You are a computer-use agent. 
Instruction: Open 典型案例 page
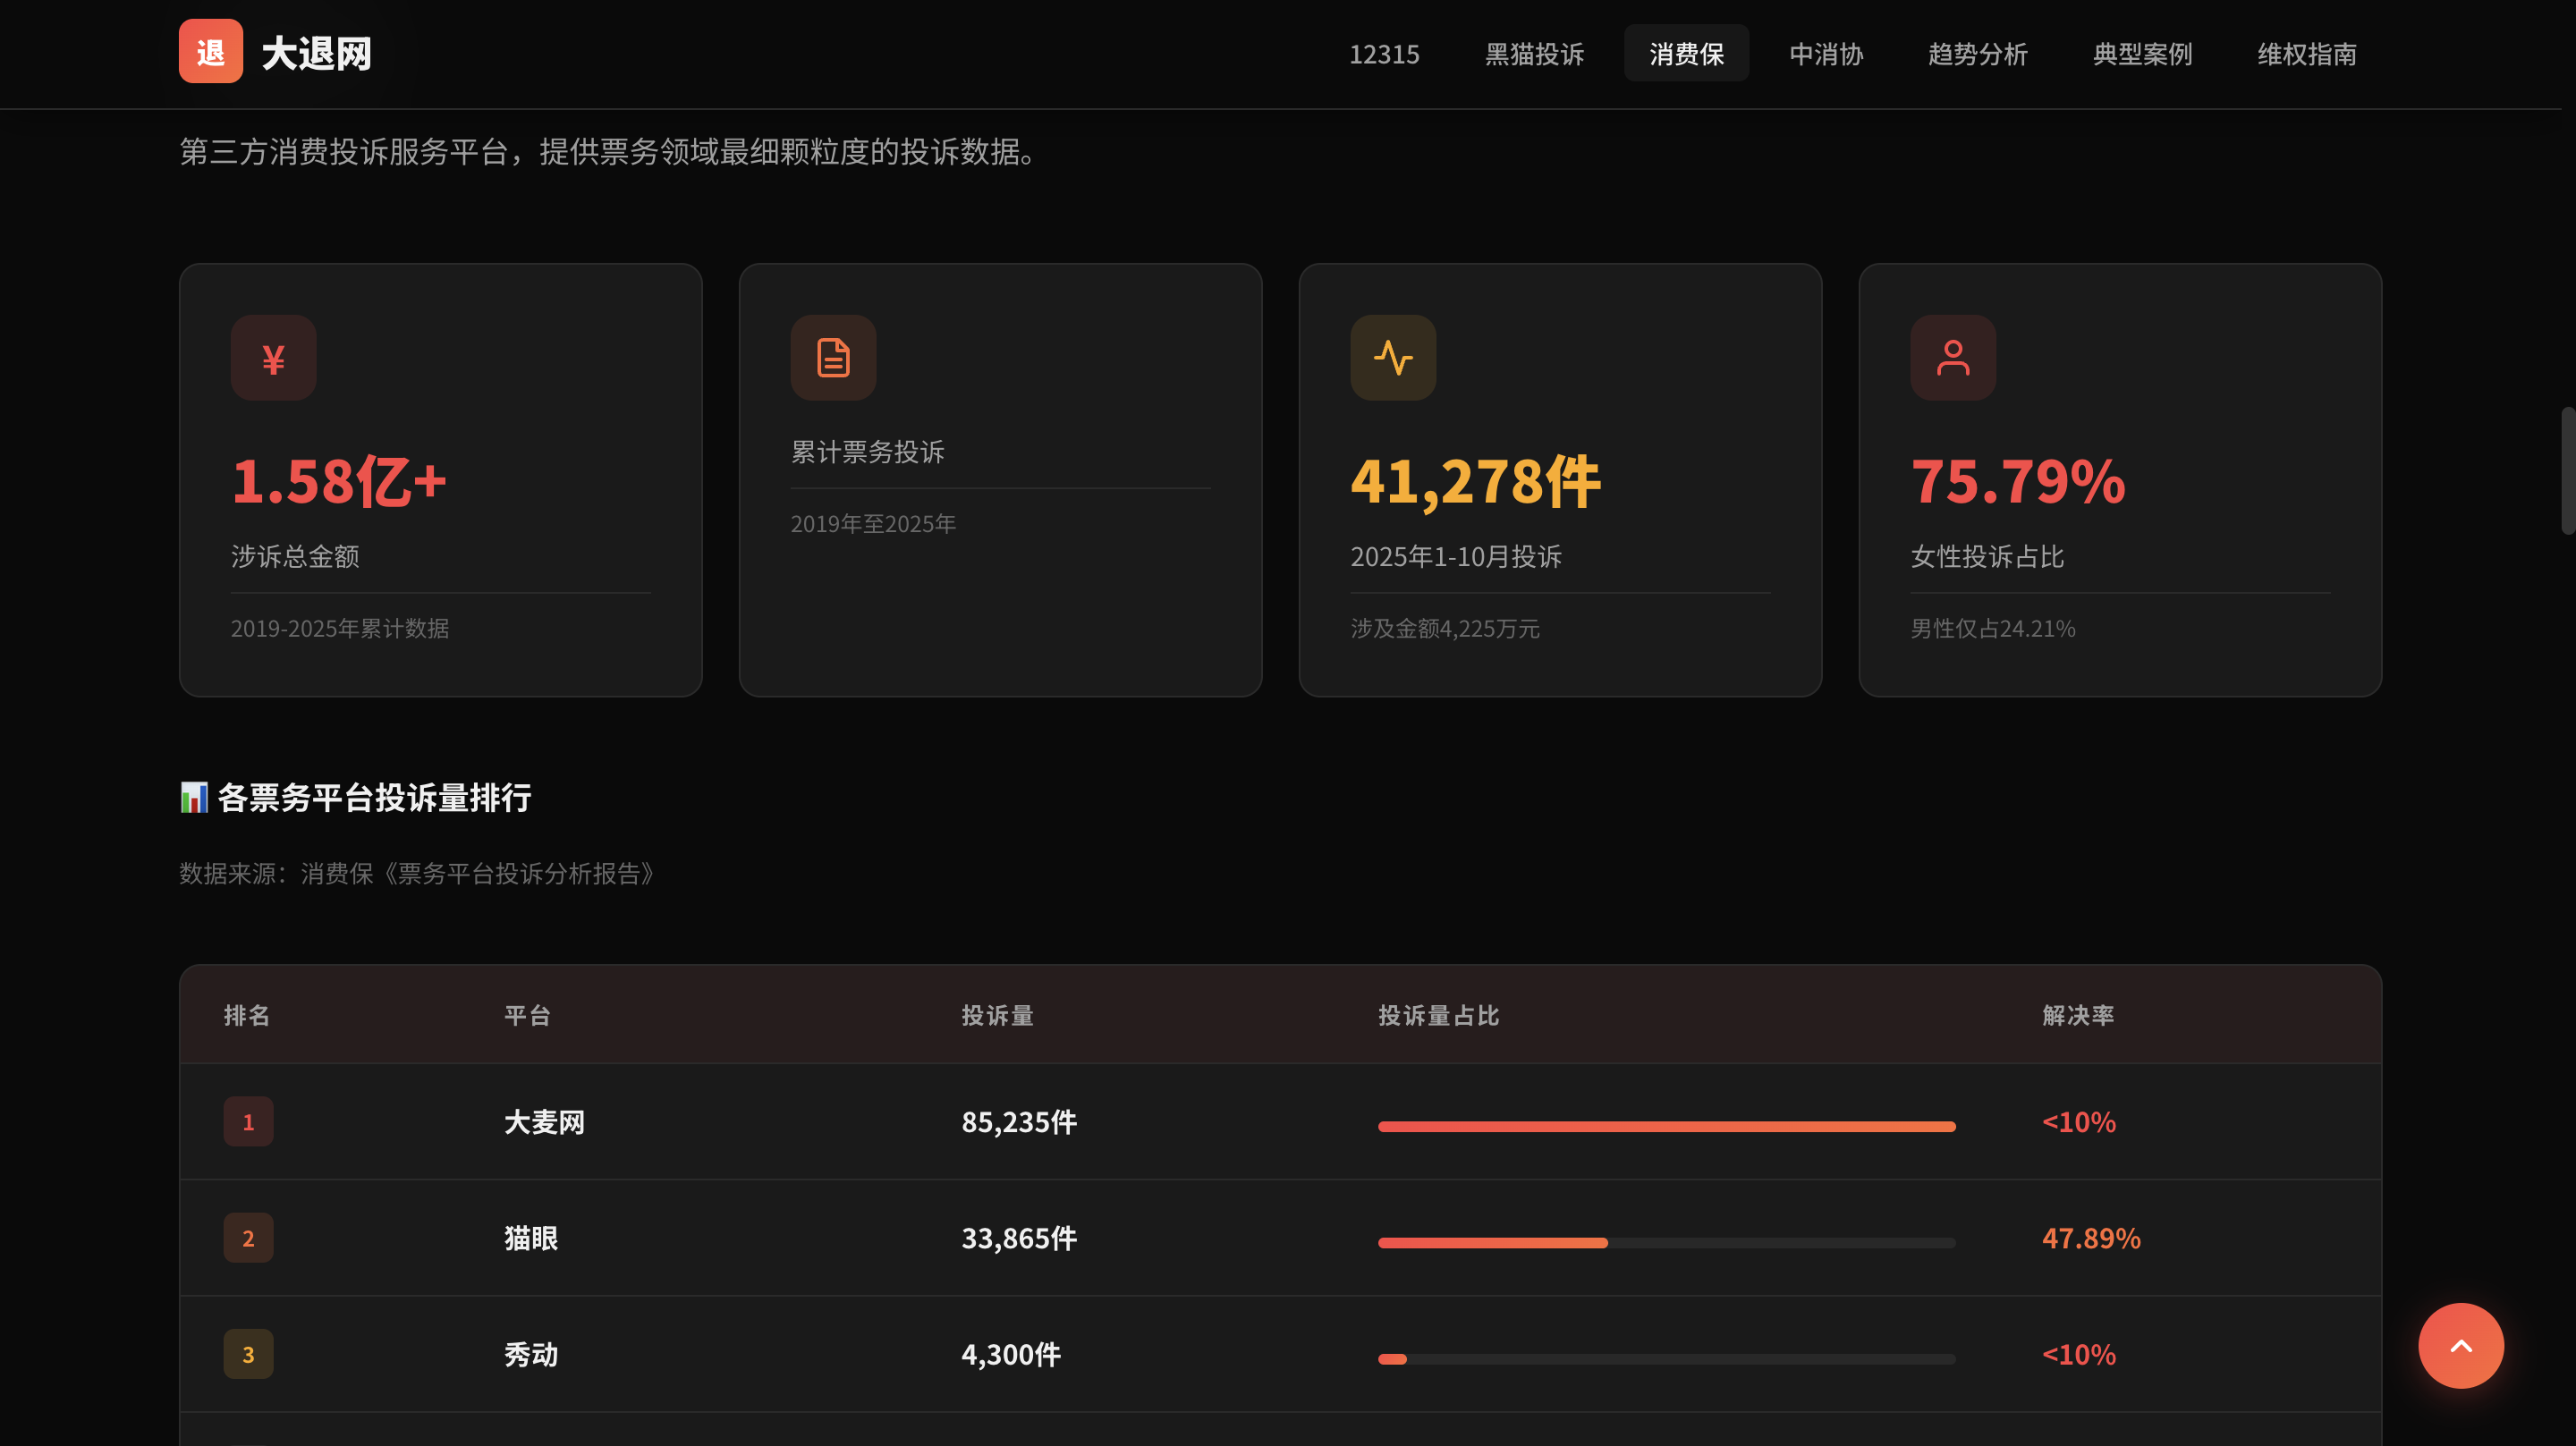[x=2142, y=54]
